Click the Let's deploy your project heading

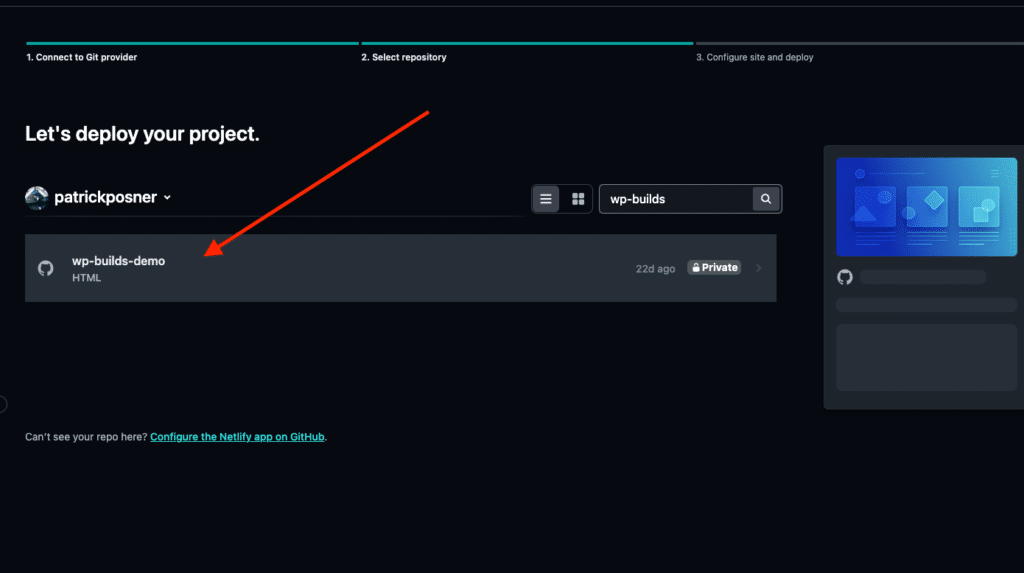142,134
